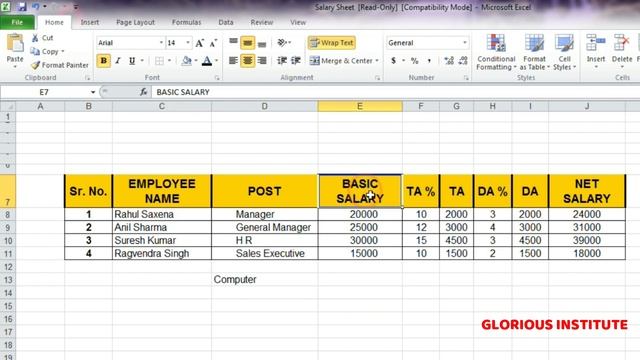The height and width of the screenshot is (360, 640).
Task: Toggle Align Text Right
Action: click(x=262, y=61)
